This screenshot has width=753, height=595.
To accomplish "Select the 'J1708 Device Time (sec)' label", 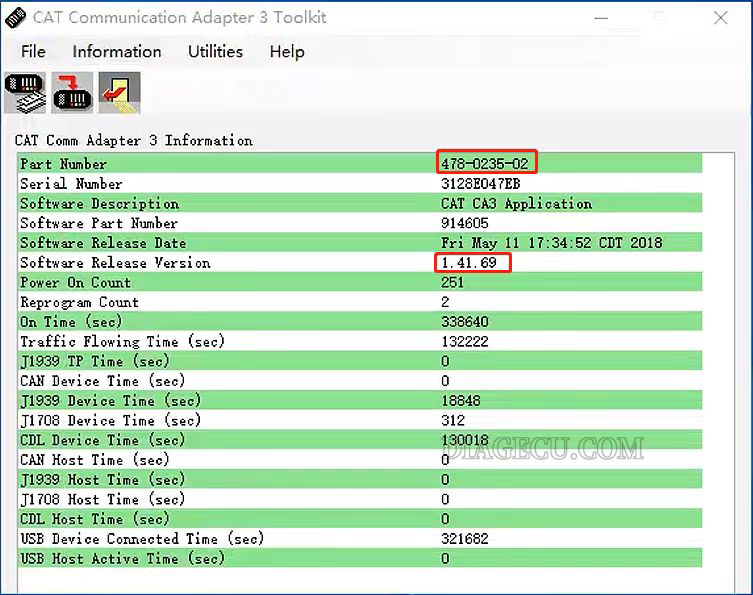I will coord(110,421).
